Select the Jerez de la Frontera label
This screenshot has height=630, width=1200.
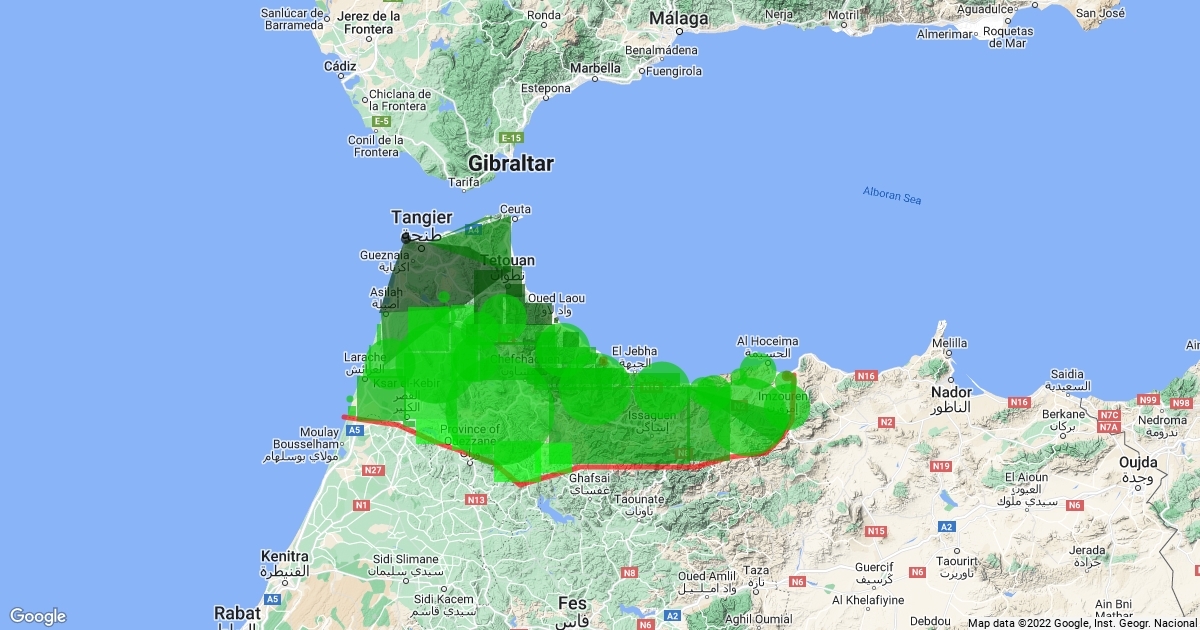click(x=367, y=22)
